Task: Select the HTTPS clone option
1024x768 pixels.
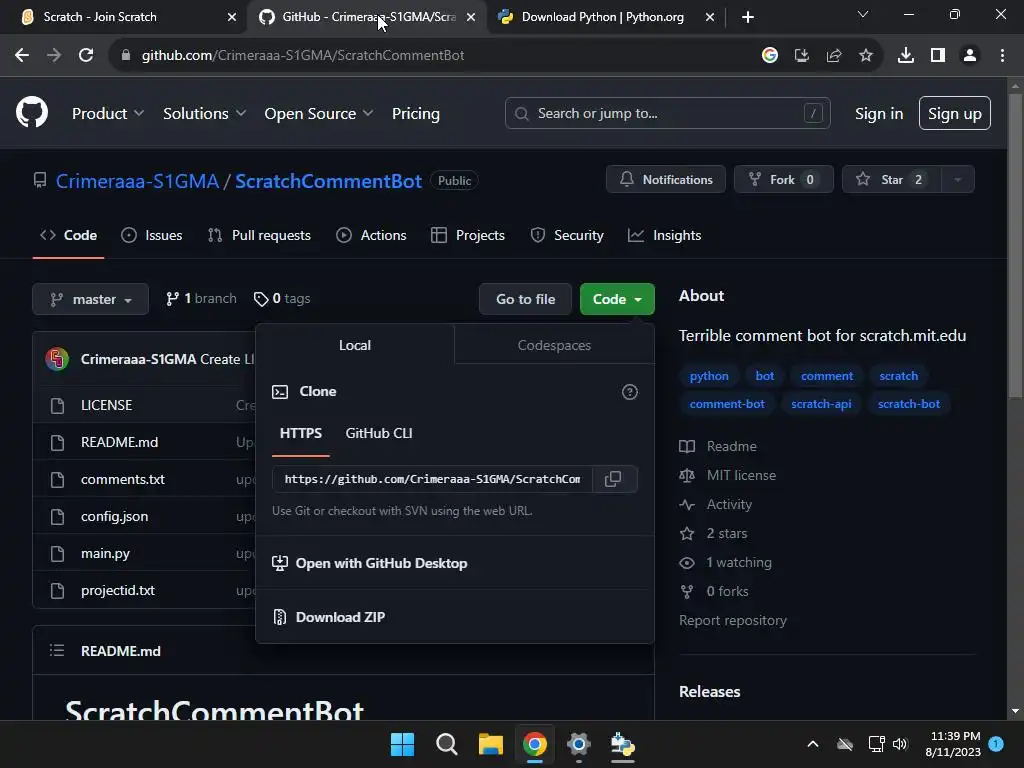Action: (300, 433)
